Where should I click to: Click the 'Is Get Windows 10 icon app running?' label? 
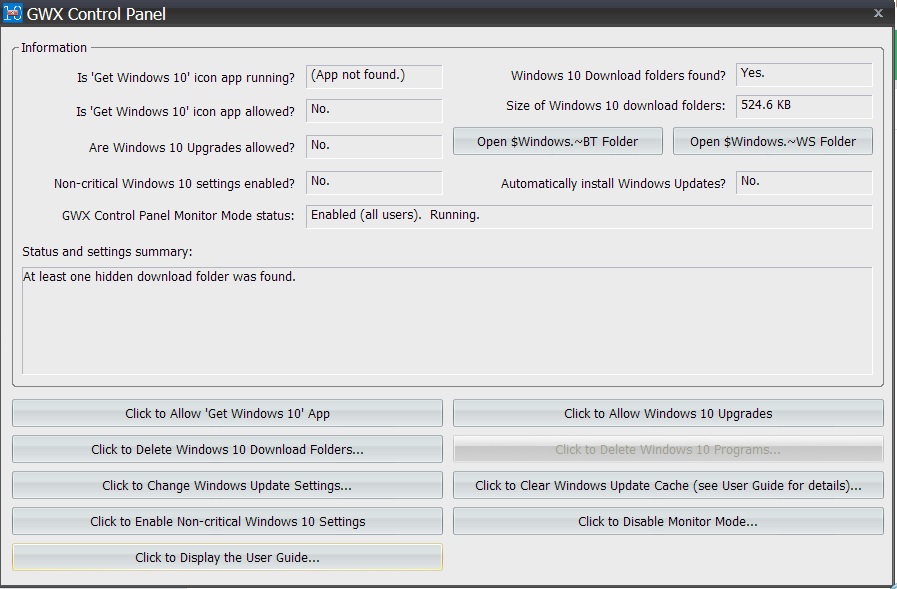[186, 77]
